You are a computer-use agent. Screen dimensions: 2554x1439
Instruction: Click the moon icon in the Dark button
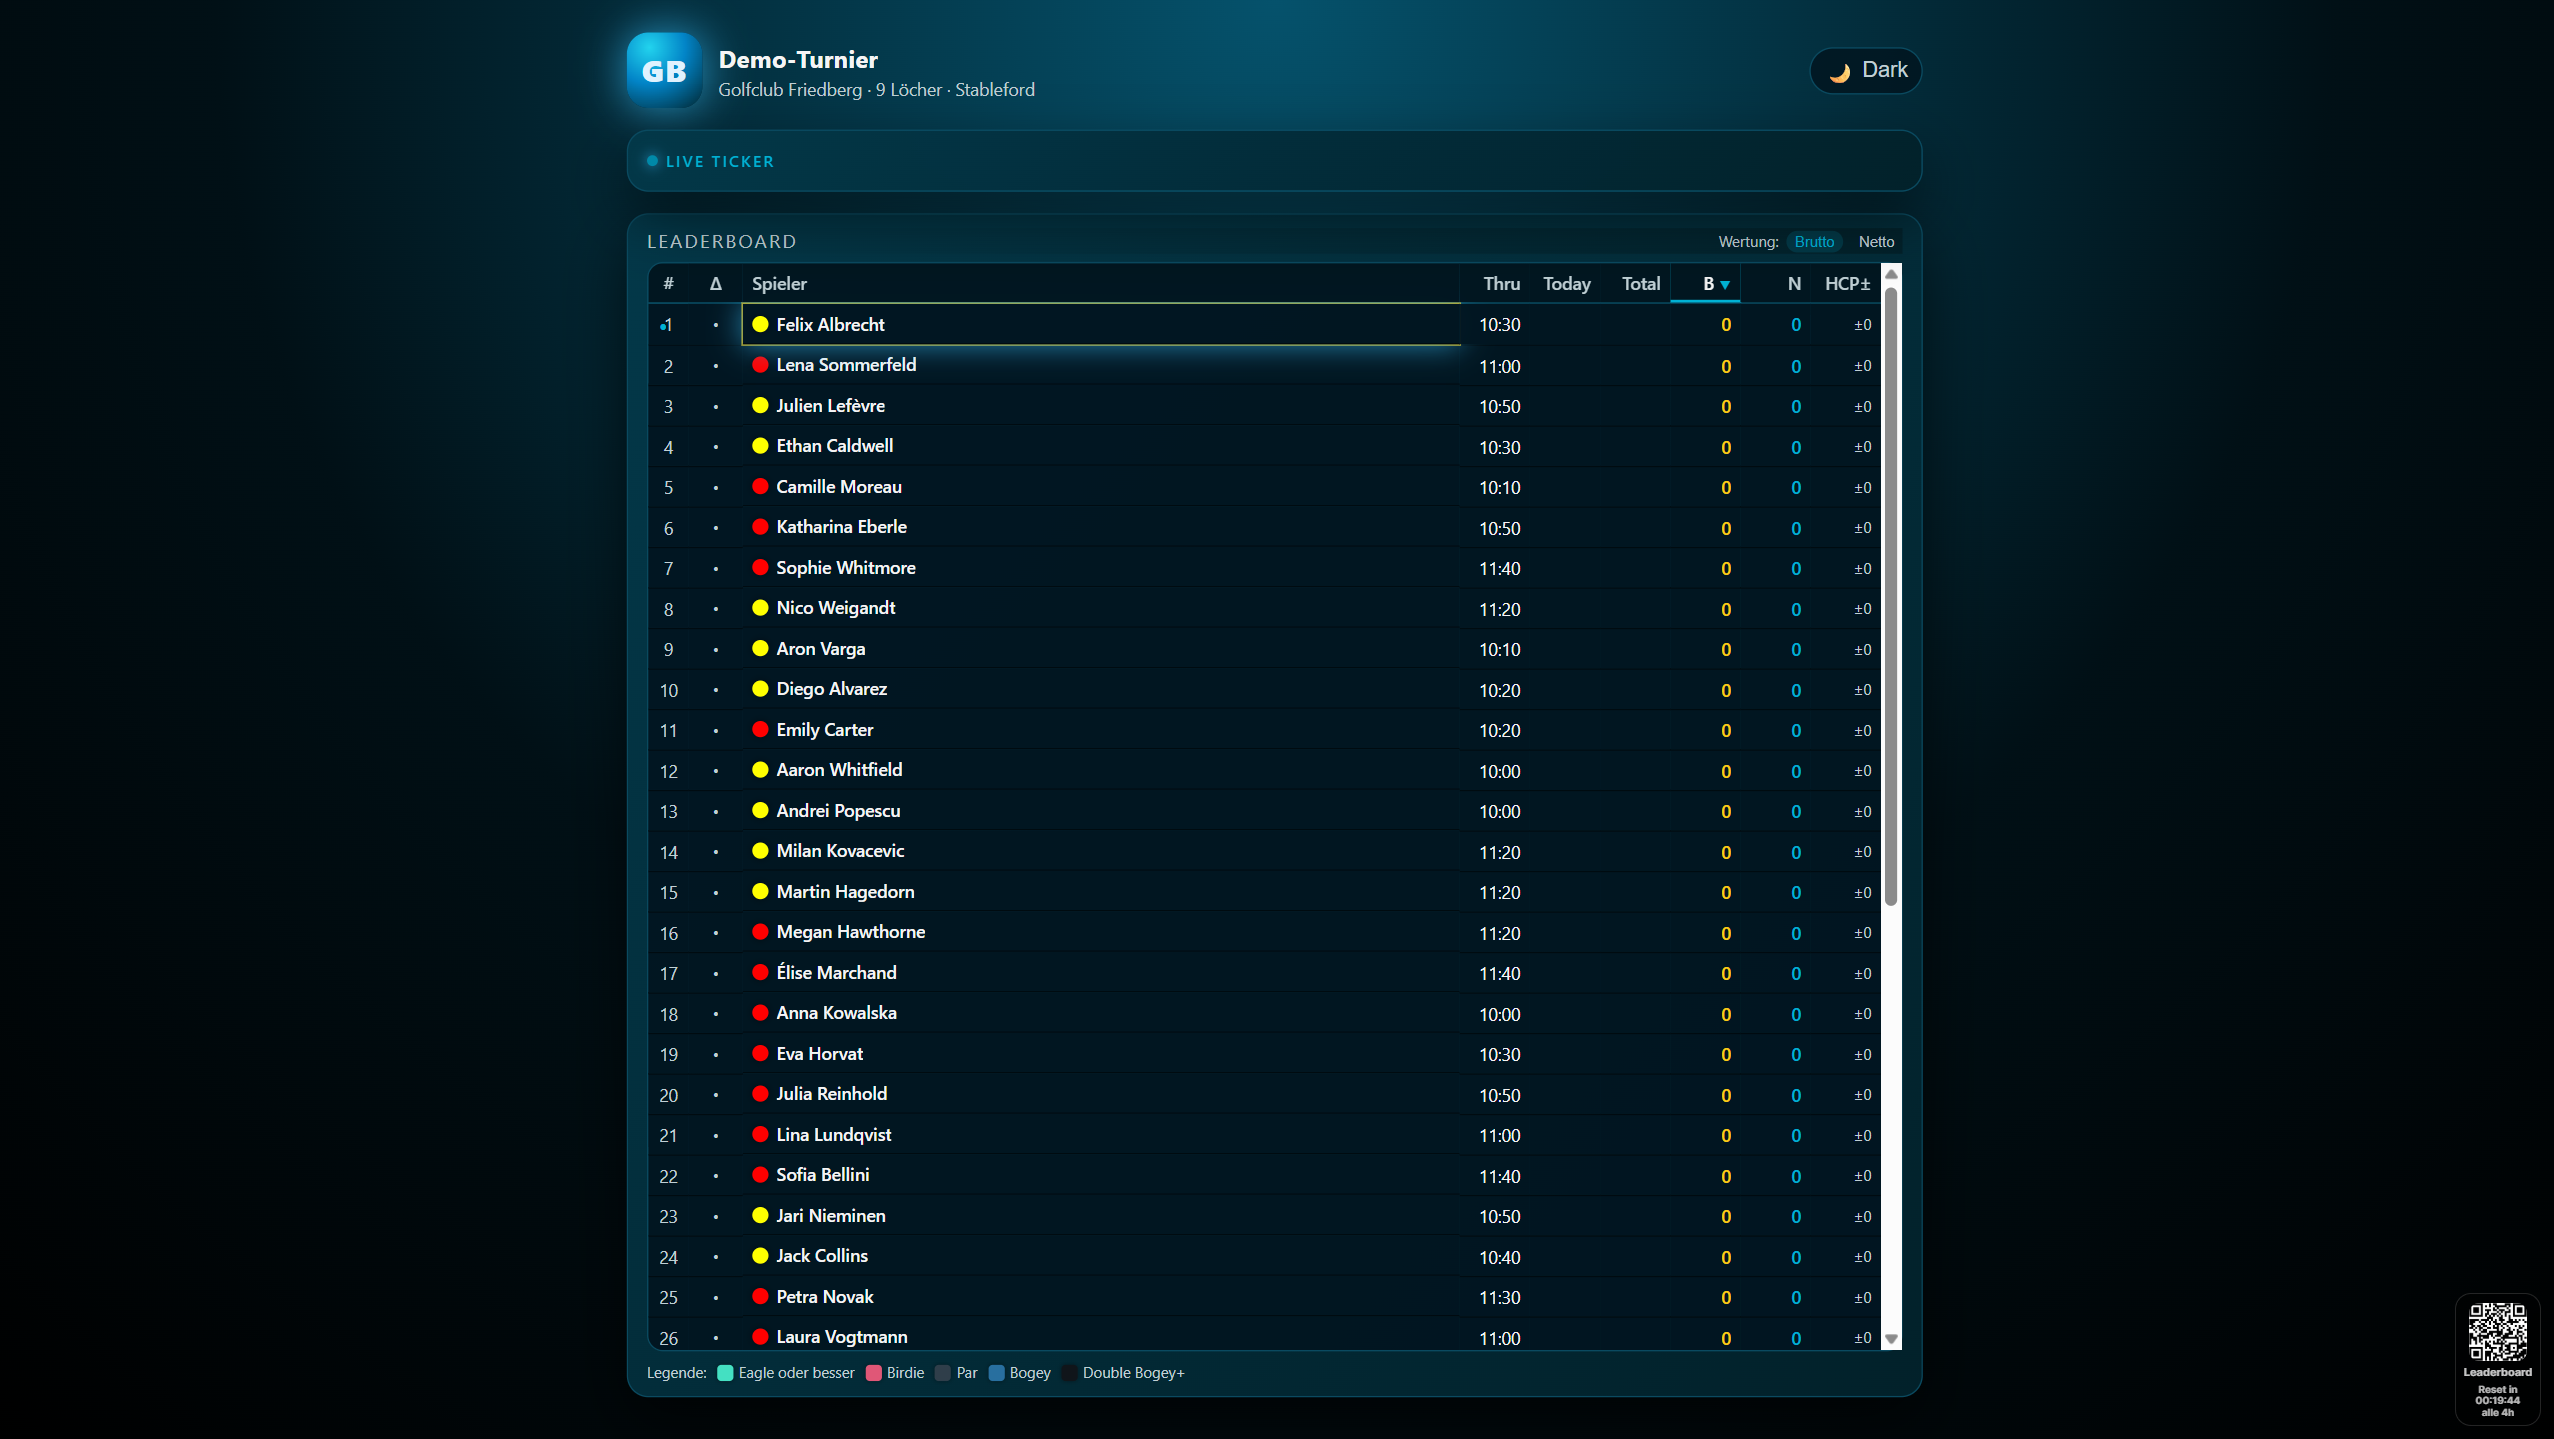pyautogui.click(x=1841, y=70)
